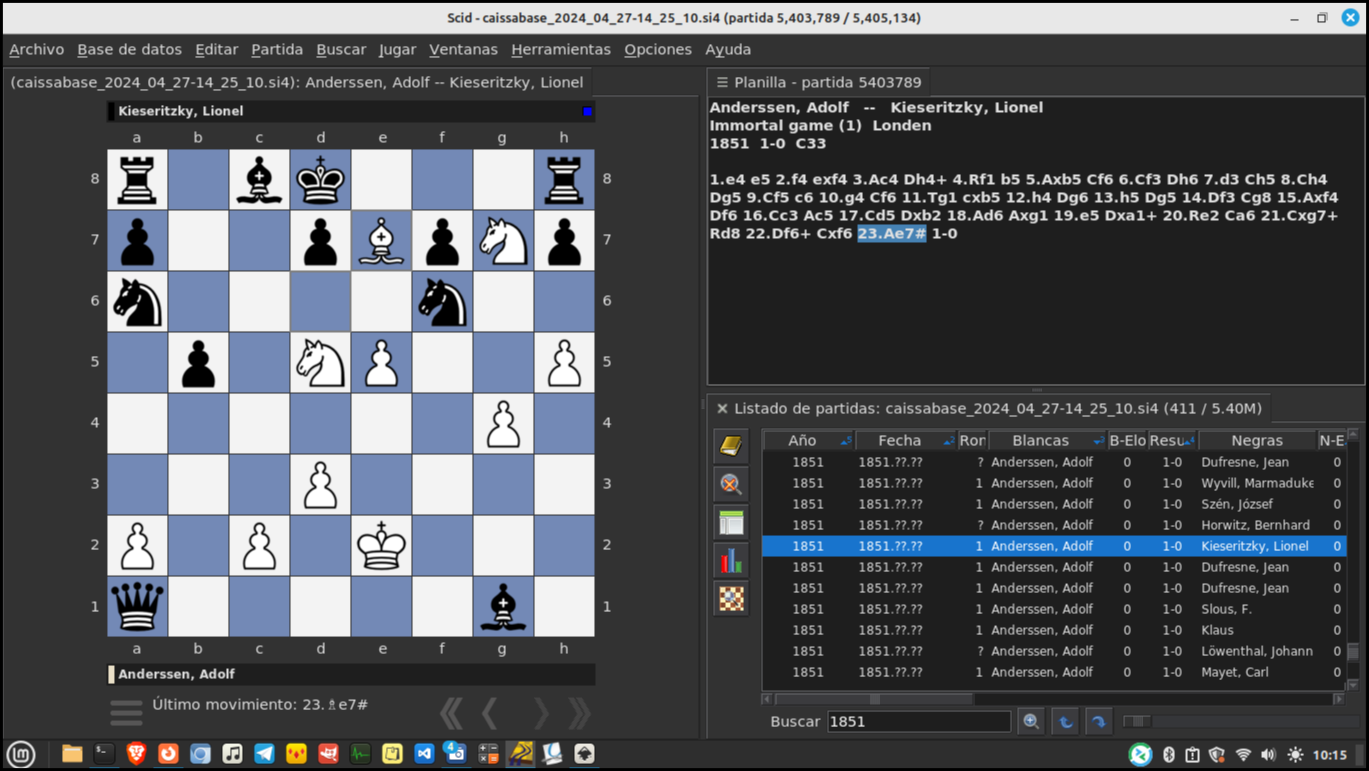
Task: Click the game list horizontal scrollbar
Action: (x=1055, y=699)
